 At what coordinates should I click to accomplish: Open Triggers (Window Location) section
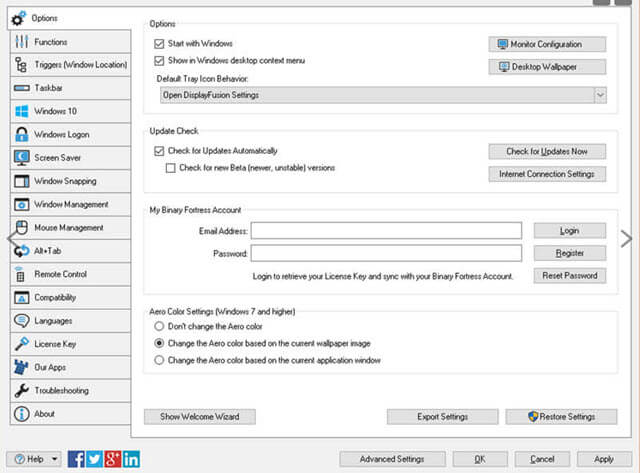coord(70,65)
